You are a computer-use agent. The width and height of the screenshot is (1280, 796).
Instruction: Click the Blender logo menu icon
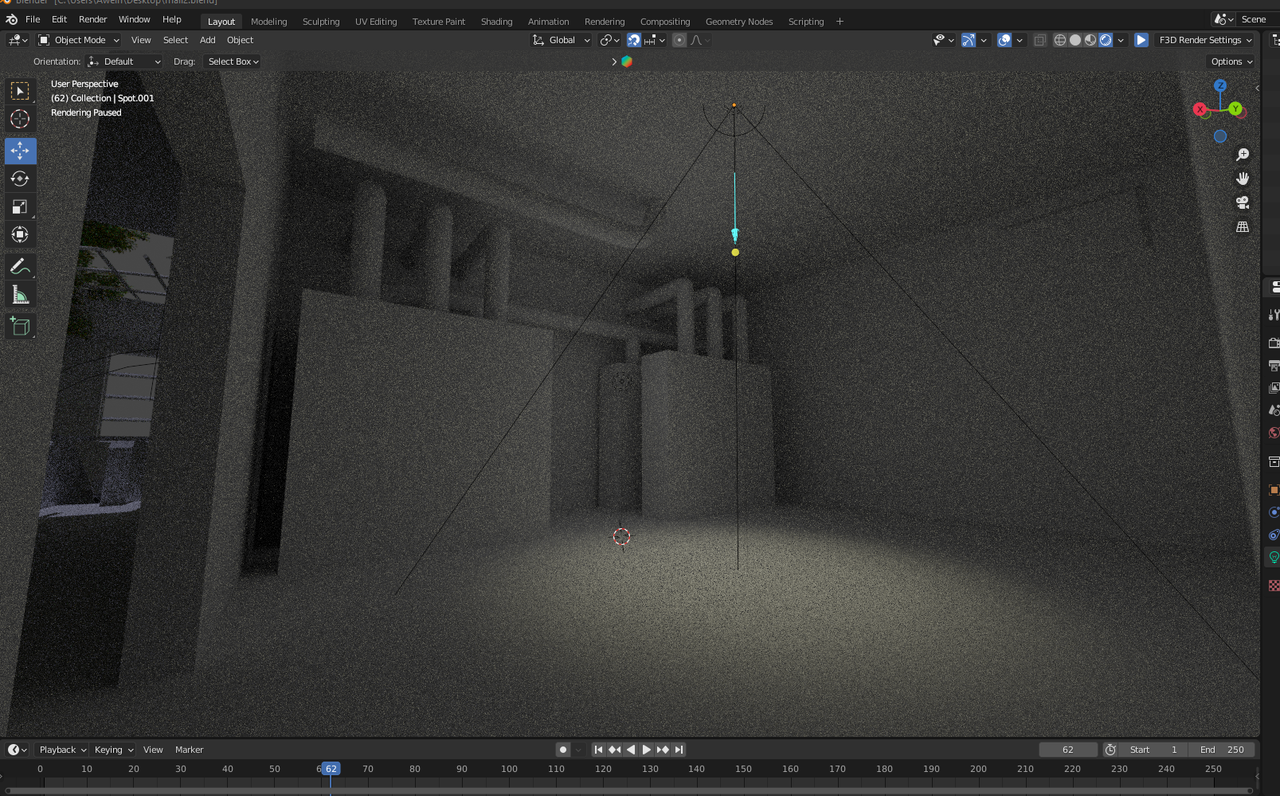[11, 20]
